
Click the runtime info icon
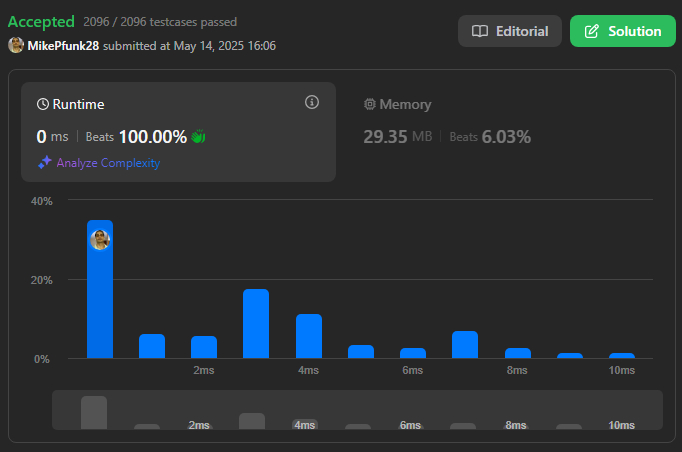coord(312,102)
